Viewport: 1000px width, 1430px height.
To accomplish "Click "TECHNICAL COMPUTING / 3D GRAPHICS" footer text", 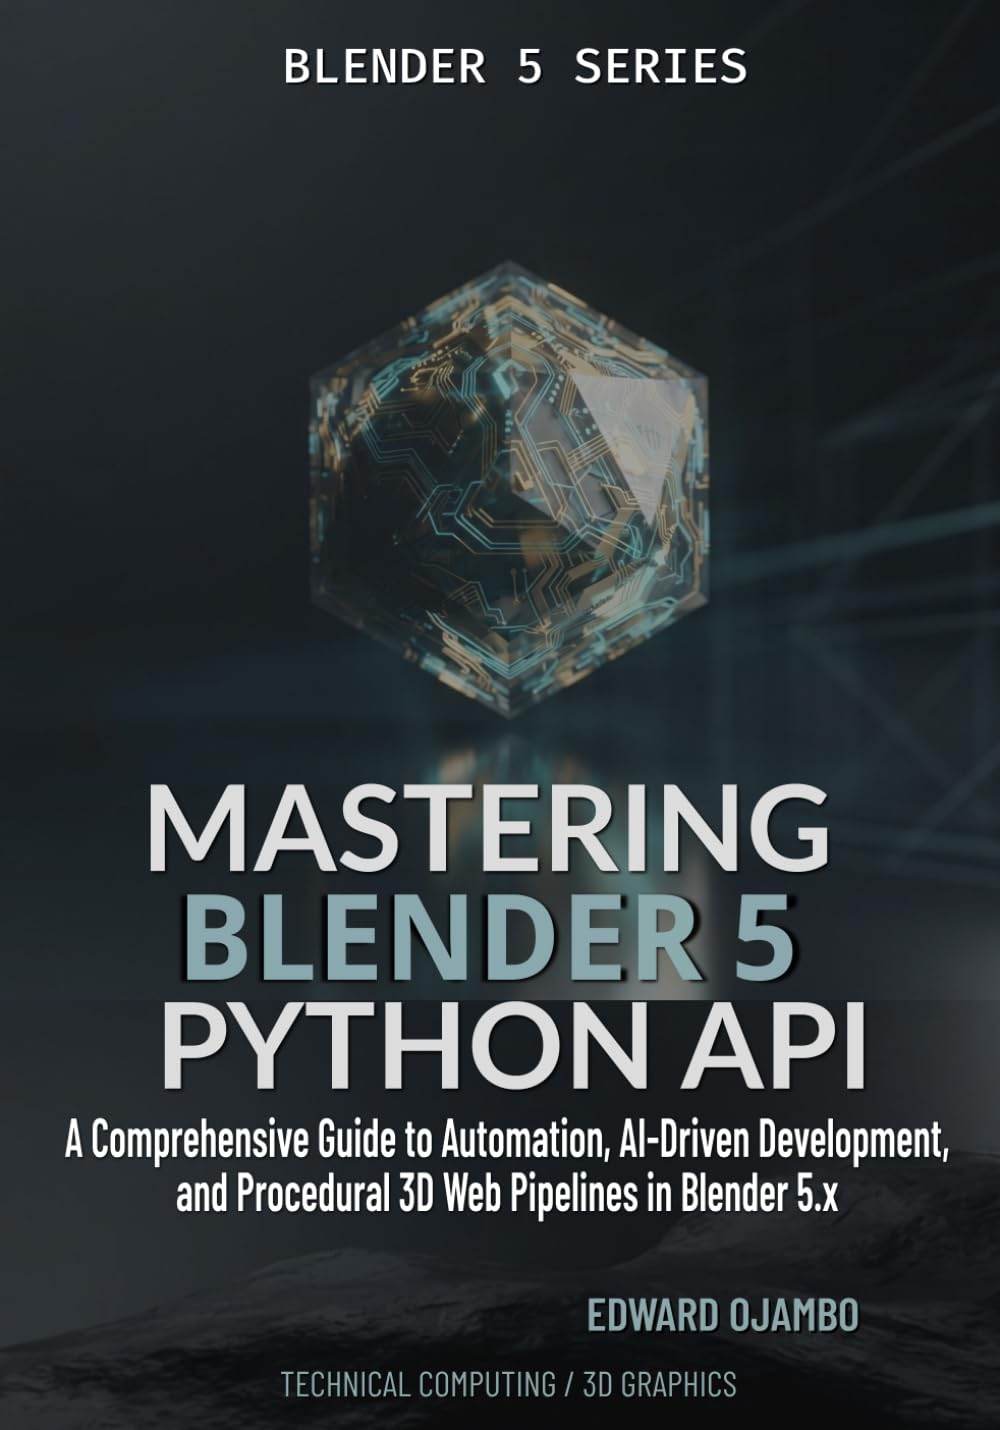I will tap(509, 1385).
